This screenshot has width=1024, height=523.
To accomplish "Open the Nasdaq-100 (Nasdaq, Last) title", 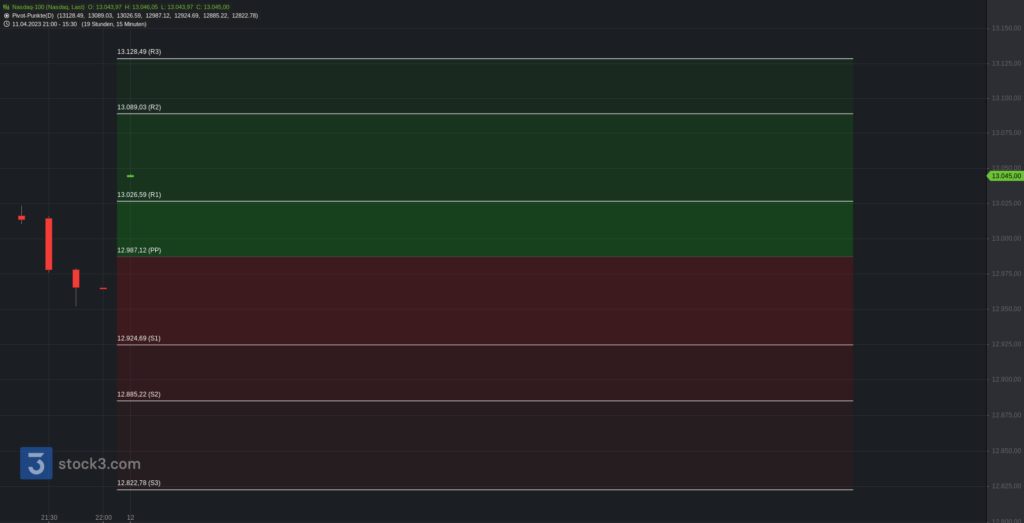I will click(48, 7).
